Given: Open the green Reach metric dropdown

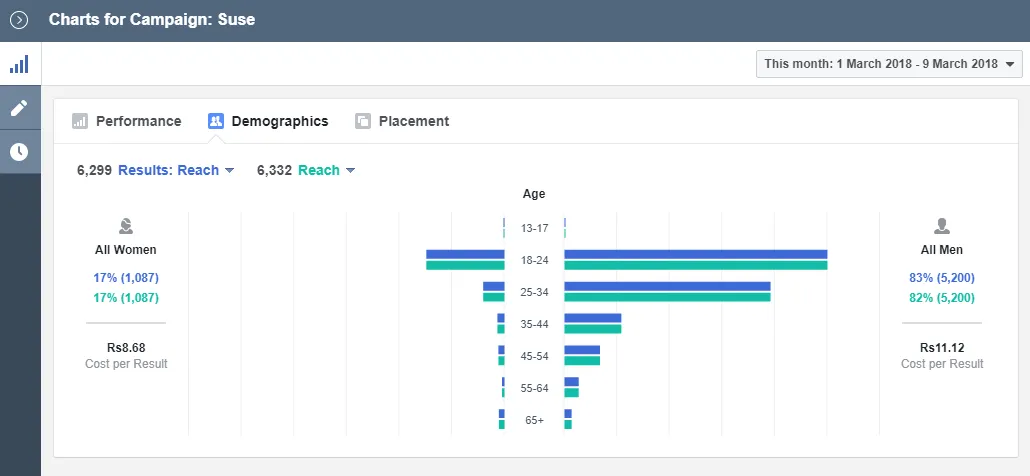Looking at the screenshot, I should [x=326, y=170].
